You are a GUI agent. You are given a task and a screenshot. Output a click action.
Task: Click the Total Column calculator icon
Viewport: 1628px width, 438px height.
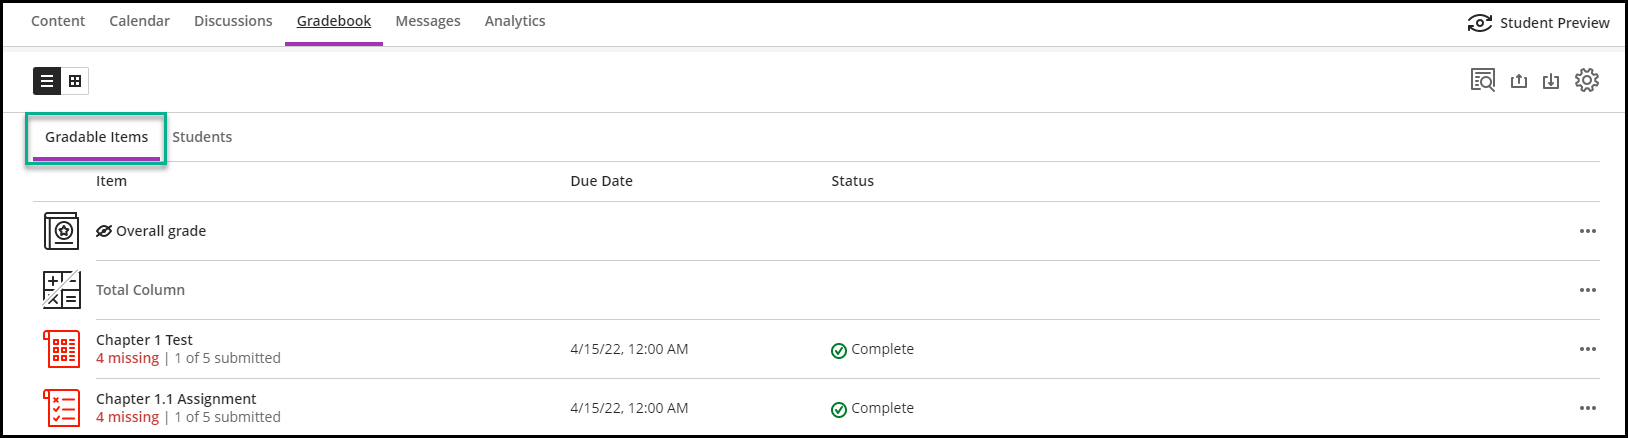(x=61, y=290)
